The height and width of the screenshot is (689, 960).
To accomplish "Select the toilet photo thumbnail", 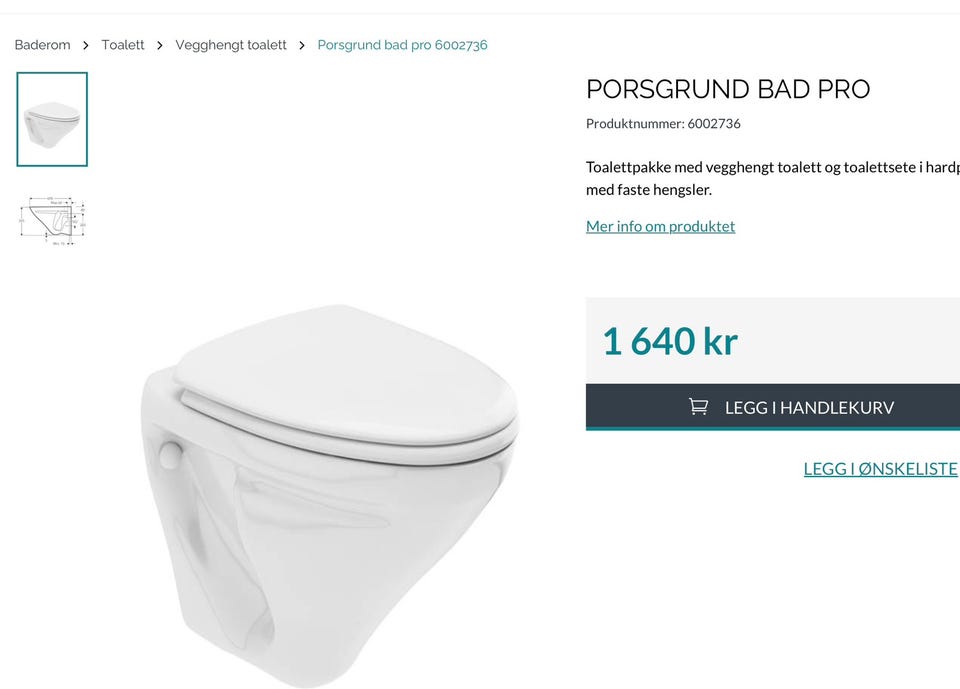I will pyautogui.click(x=52, y=119).
